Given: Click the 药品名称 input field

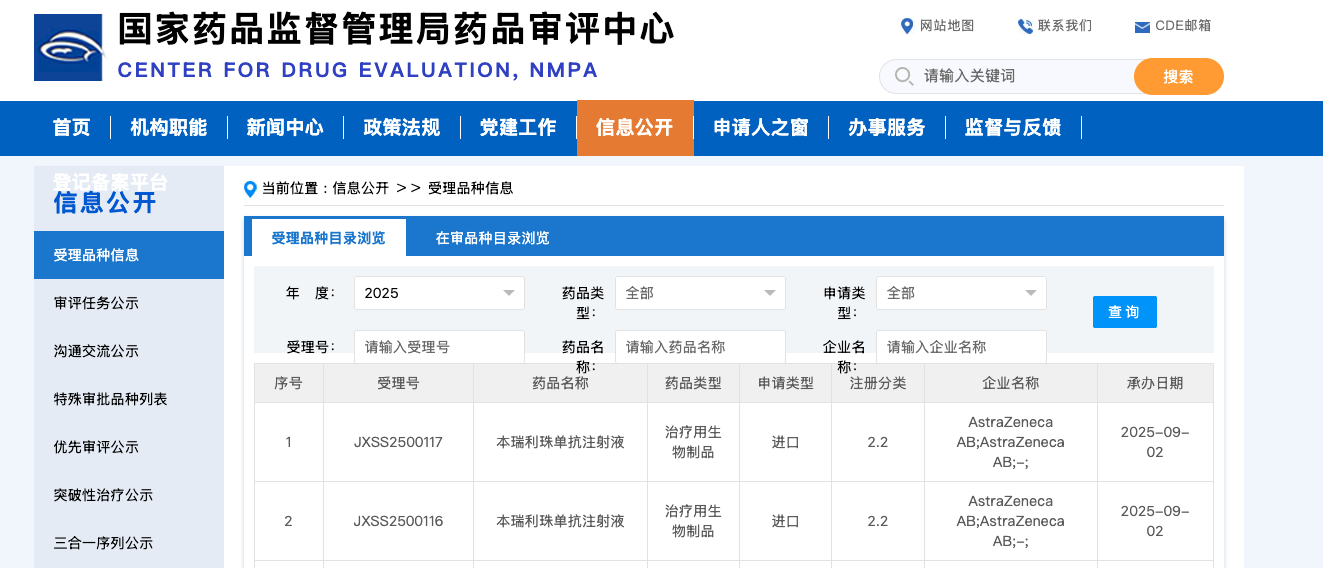Looking at the screenshot, I should click(x=700, y=347).
